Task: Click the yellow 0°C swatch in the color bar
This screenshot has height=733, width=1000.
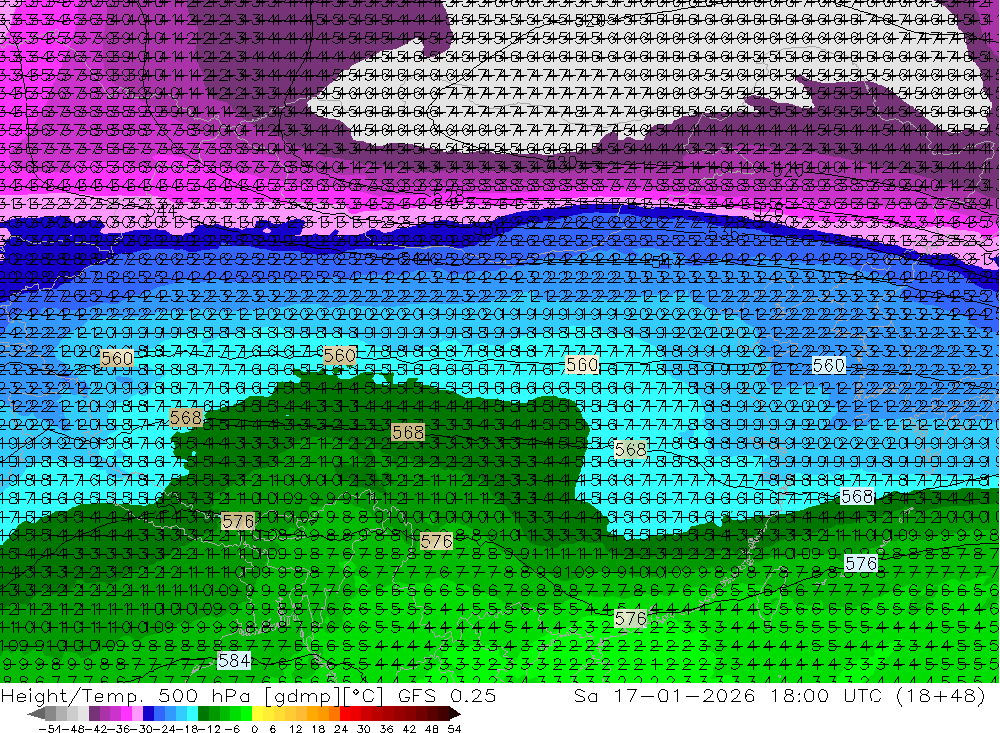Action: 257,713
